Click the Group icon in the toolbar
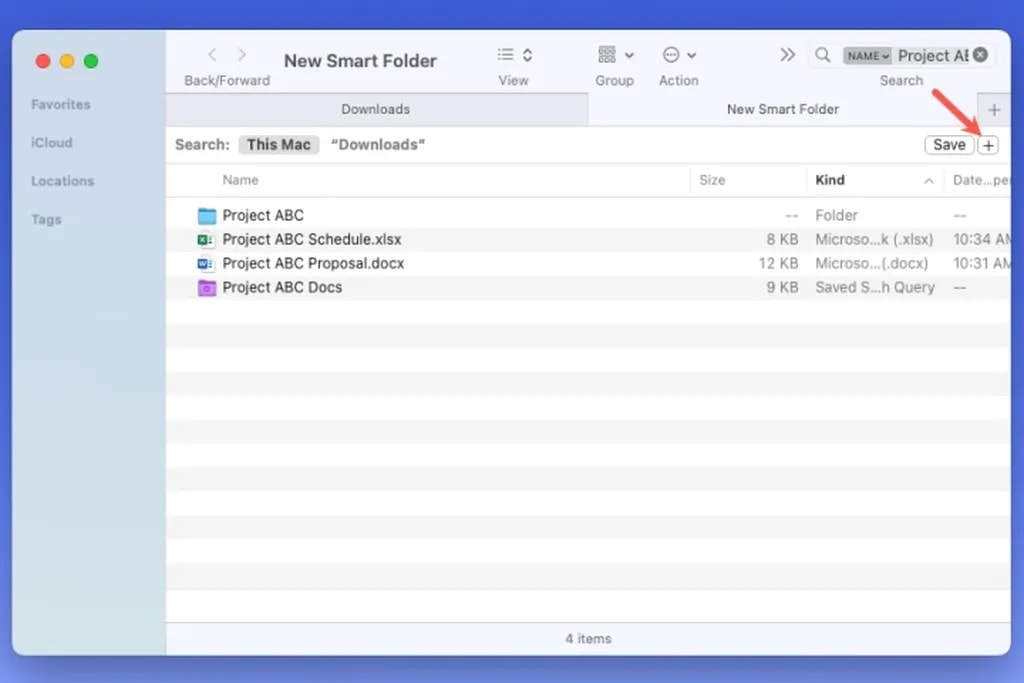 pos(606,55)
